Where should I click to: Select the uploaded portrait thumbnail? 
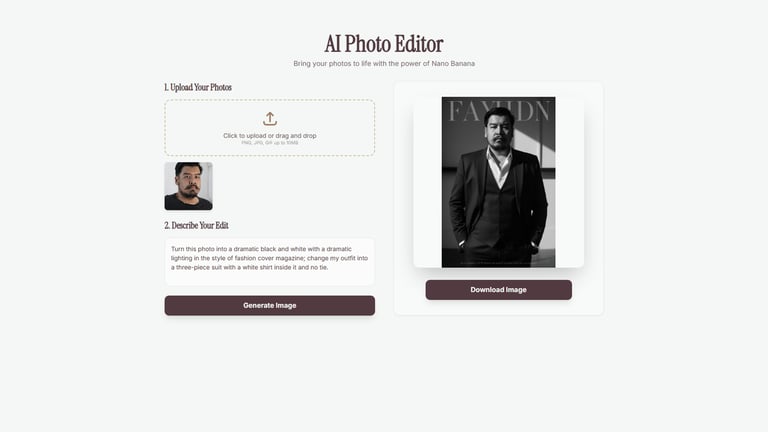pos(189,186)
